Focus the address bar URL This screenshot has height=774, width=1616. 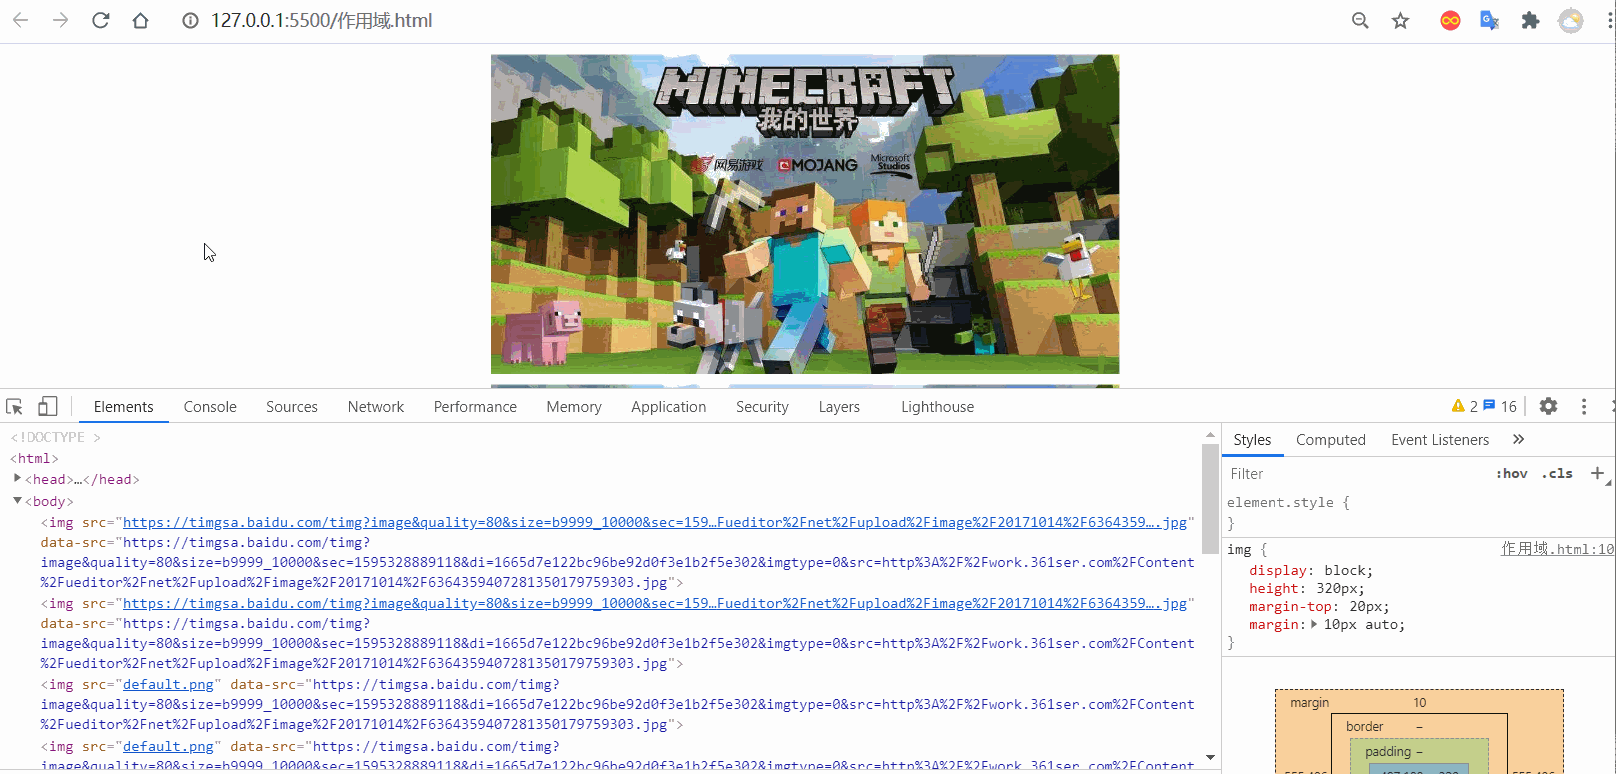point(321,20)
